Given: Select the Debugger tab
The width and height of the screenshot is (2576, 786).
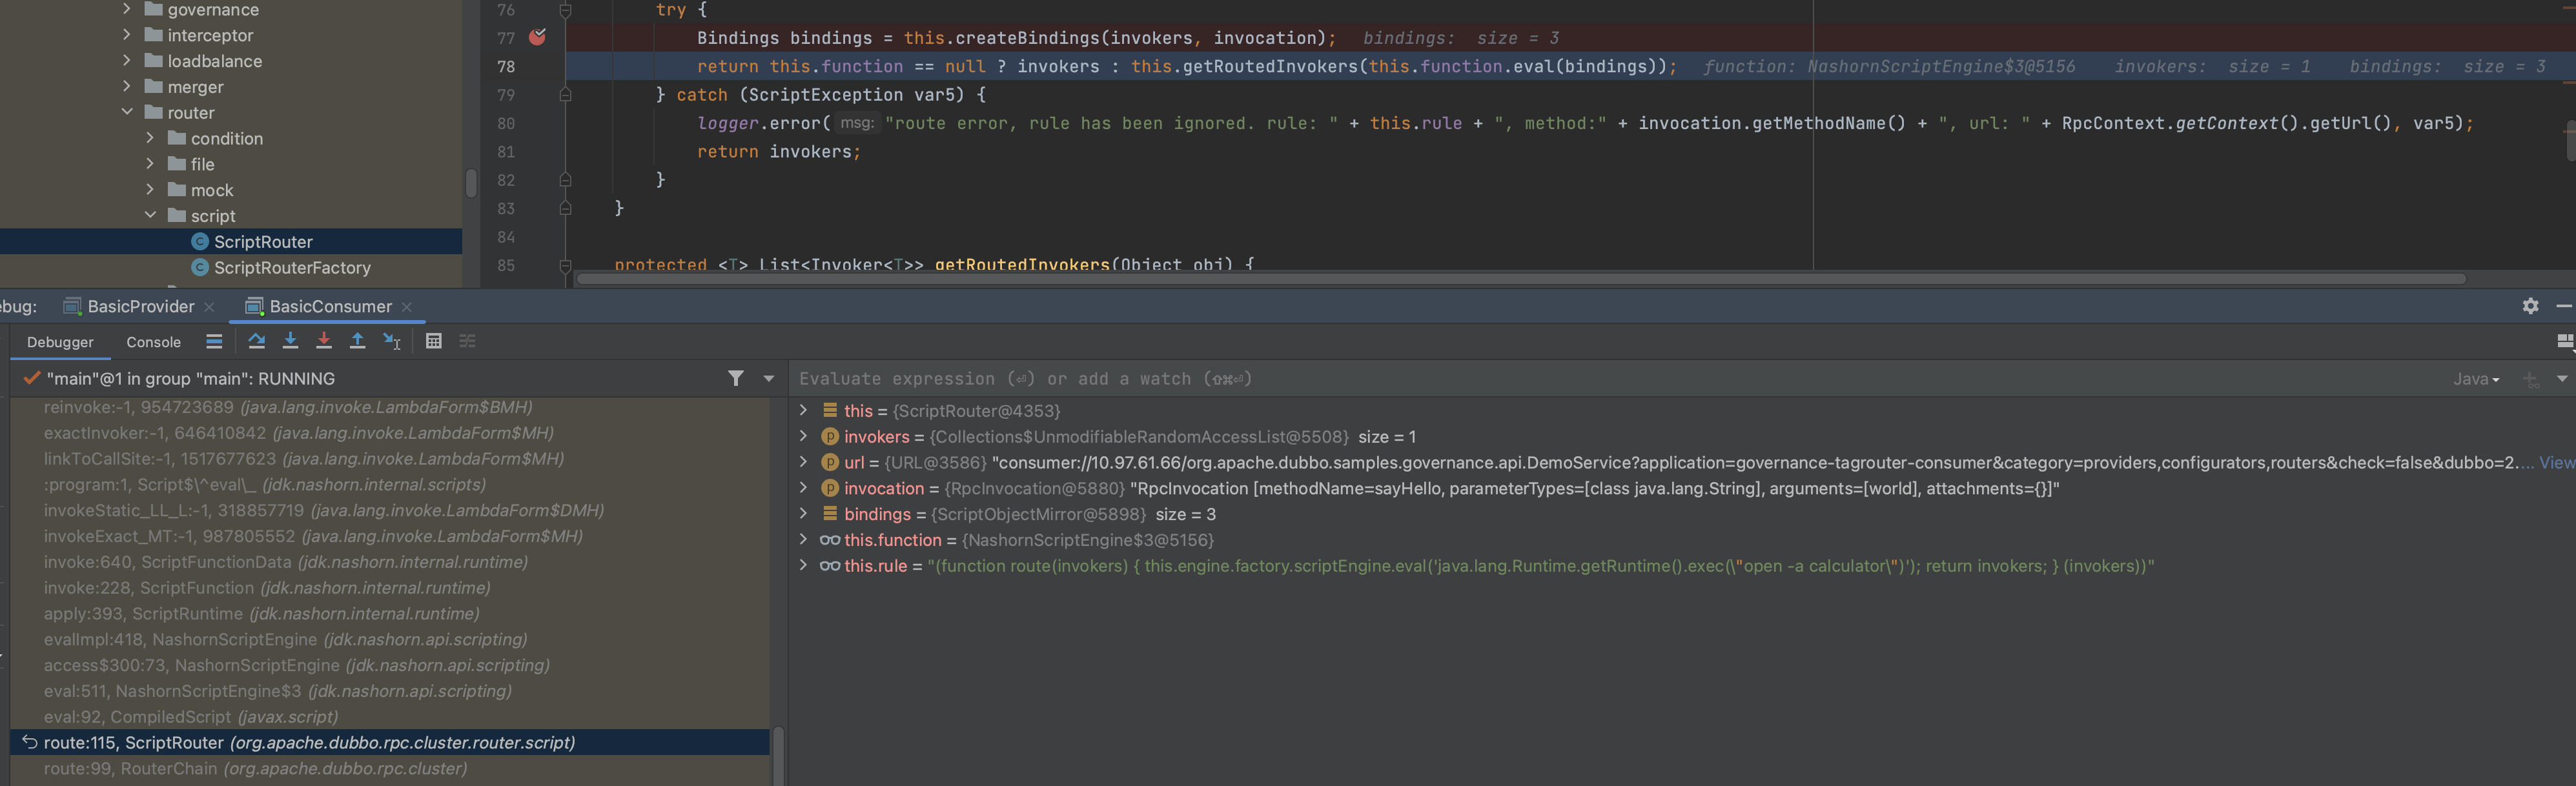Looking at the screenshot, I should [60, 342].
